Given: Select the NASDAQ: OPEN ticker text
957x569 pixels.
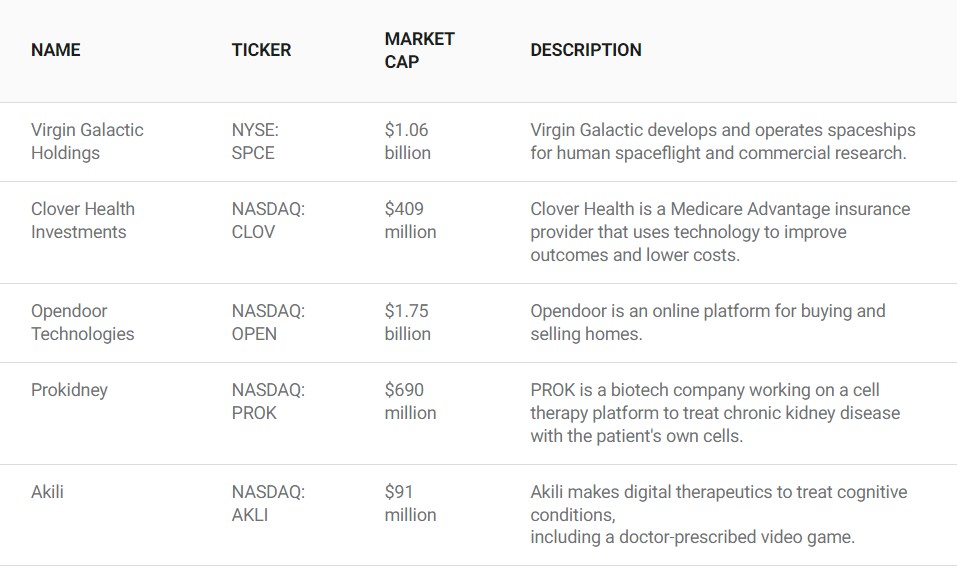Looking at the screenshot, I should [268, 322].
